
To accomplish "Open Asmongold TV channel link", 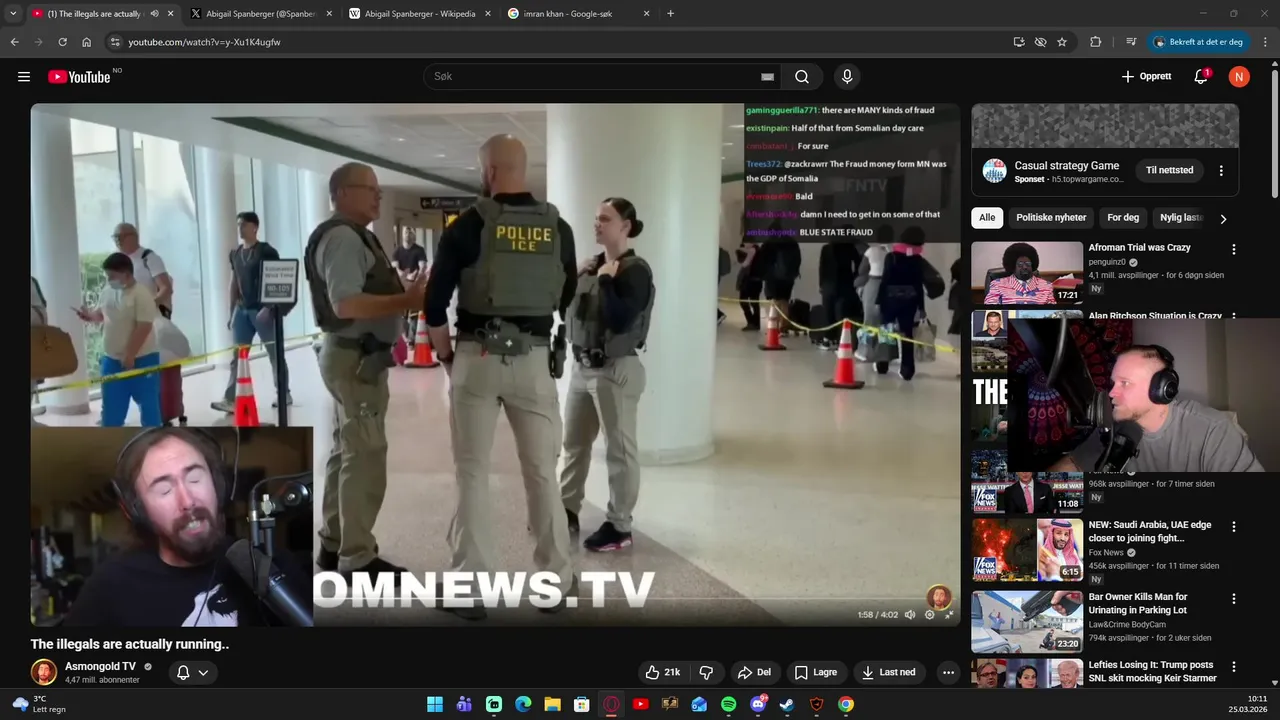I will [100, 666].
